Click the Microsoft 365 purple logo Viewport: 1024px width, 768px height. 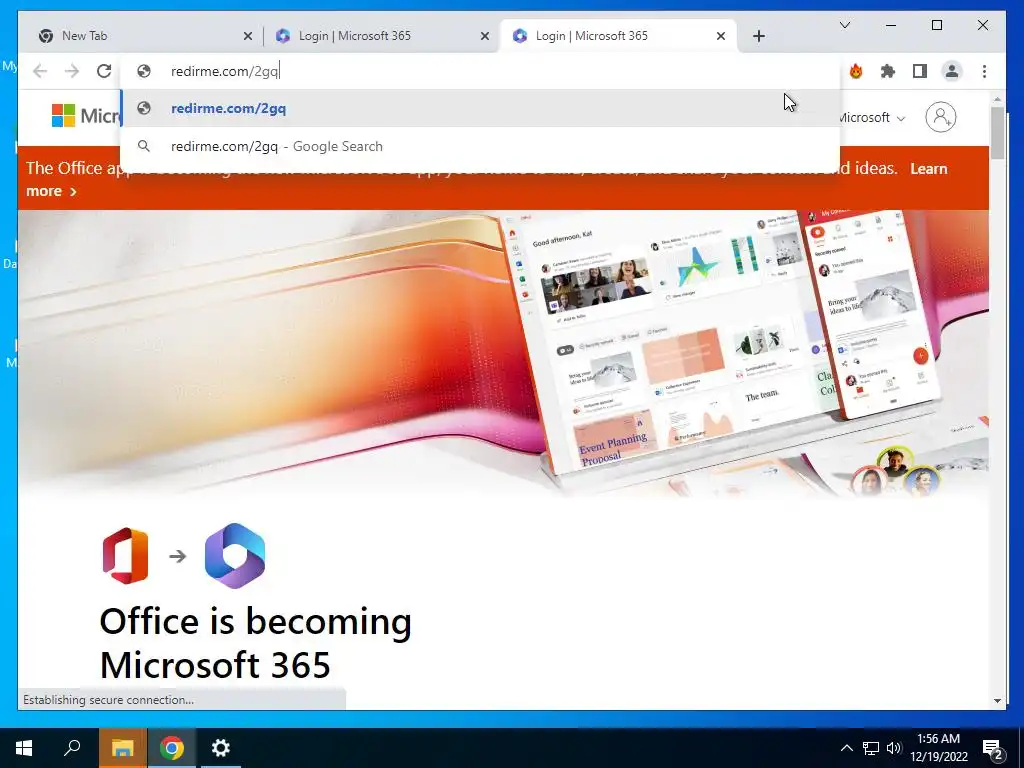pyautogui.click(x=235, y=556)
